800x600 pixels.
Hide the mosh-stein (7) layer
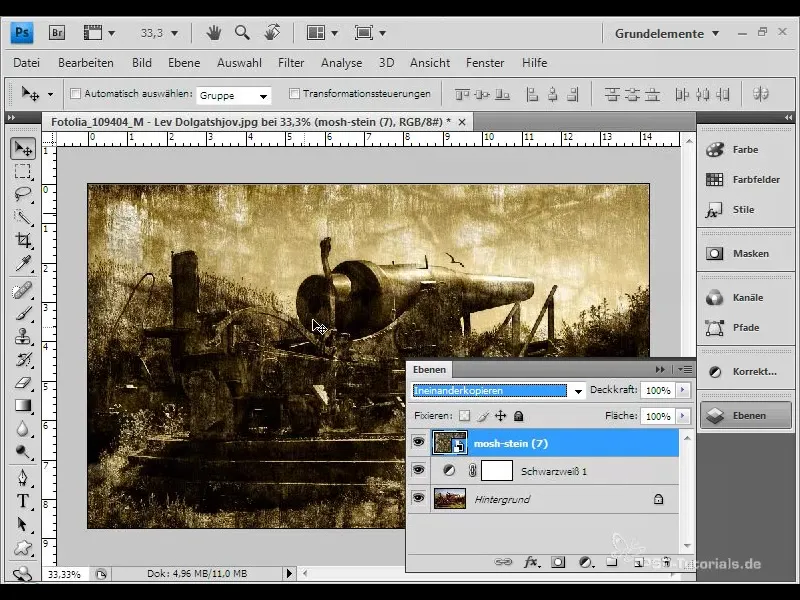click(x=418, y=442)
